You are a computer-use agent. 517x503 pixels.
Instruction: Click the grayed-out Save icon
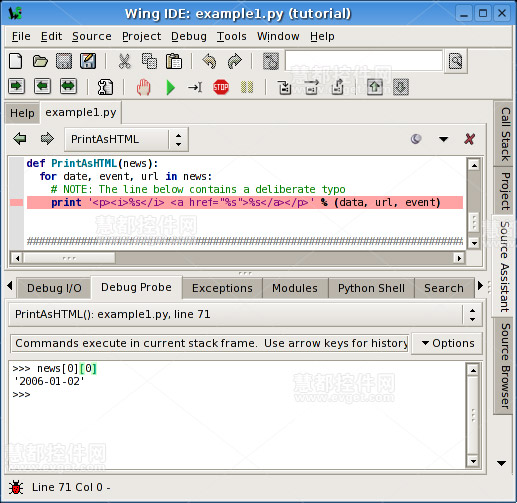pyautogui.click(x=64, y=61)
